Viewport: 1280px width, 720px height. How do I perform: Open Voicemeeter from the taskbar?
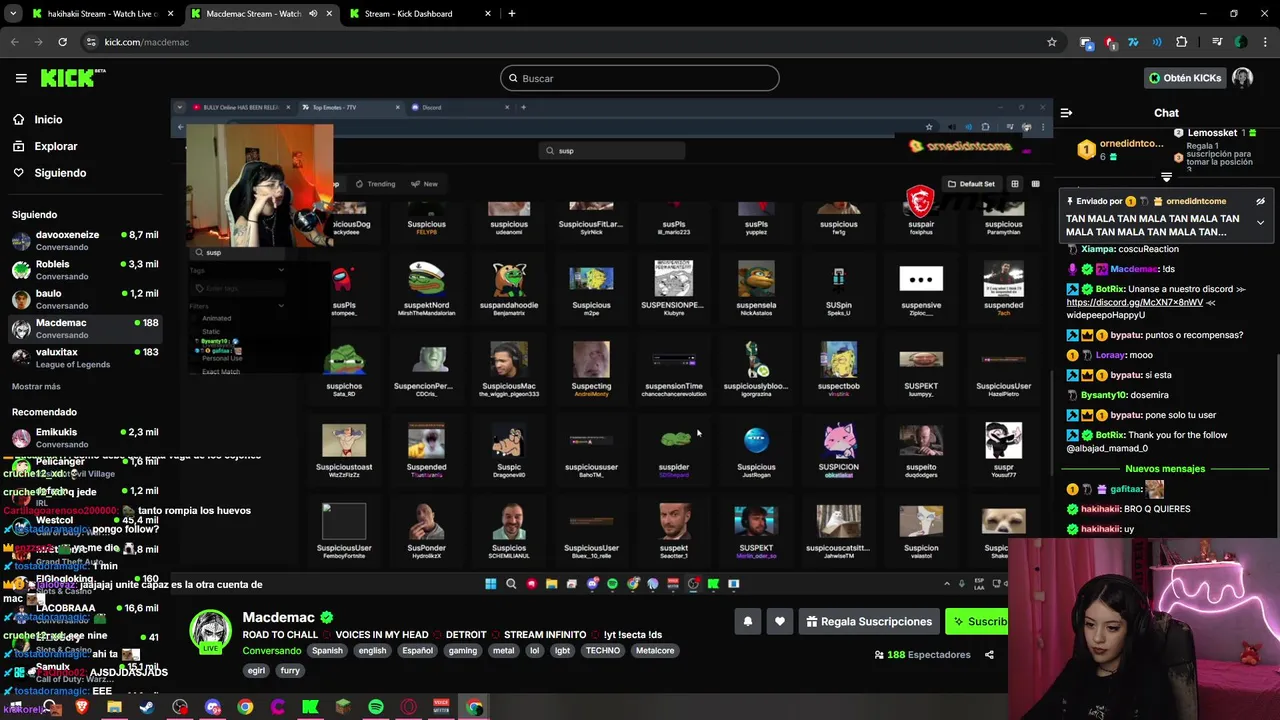tap(441, 707)
